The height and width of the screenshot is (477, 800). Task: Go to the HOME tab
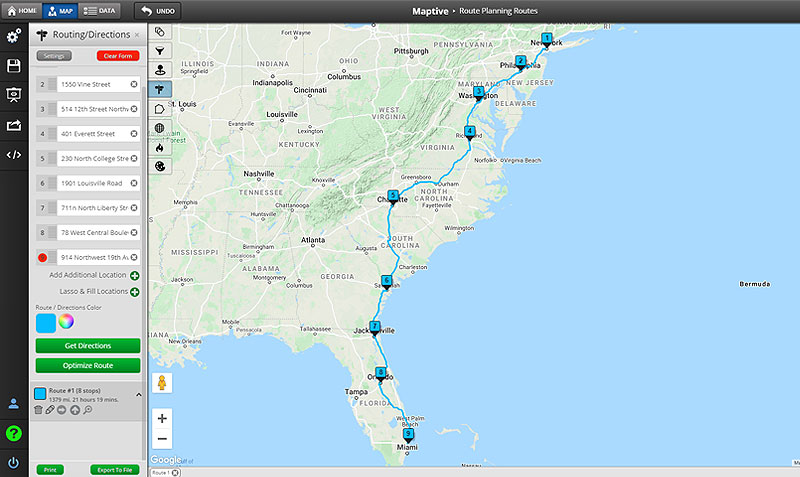click(x=21, y=11)
